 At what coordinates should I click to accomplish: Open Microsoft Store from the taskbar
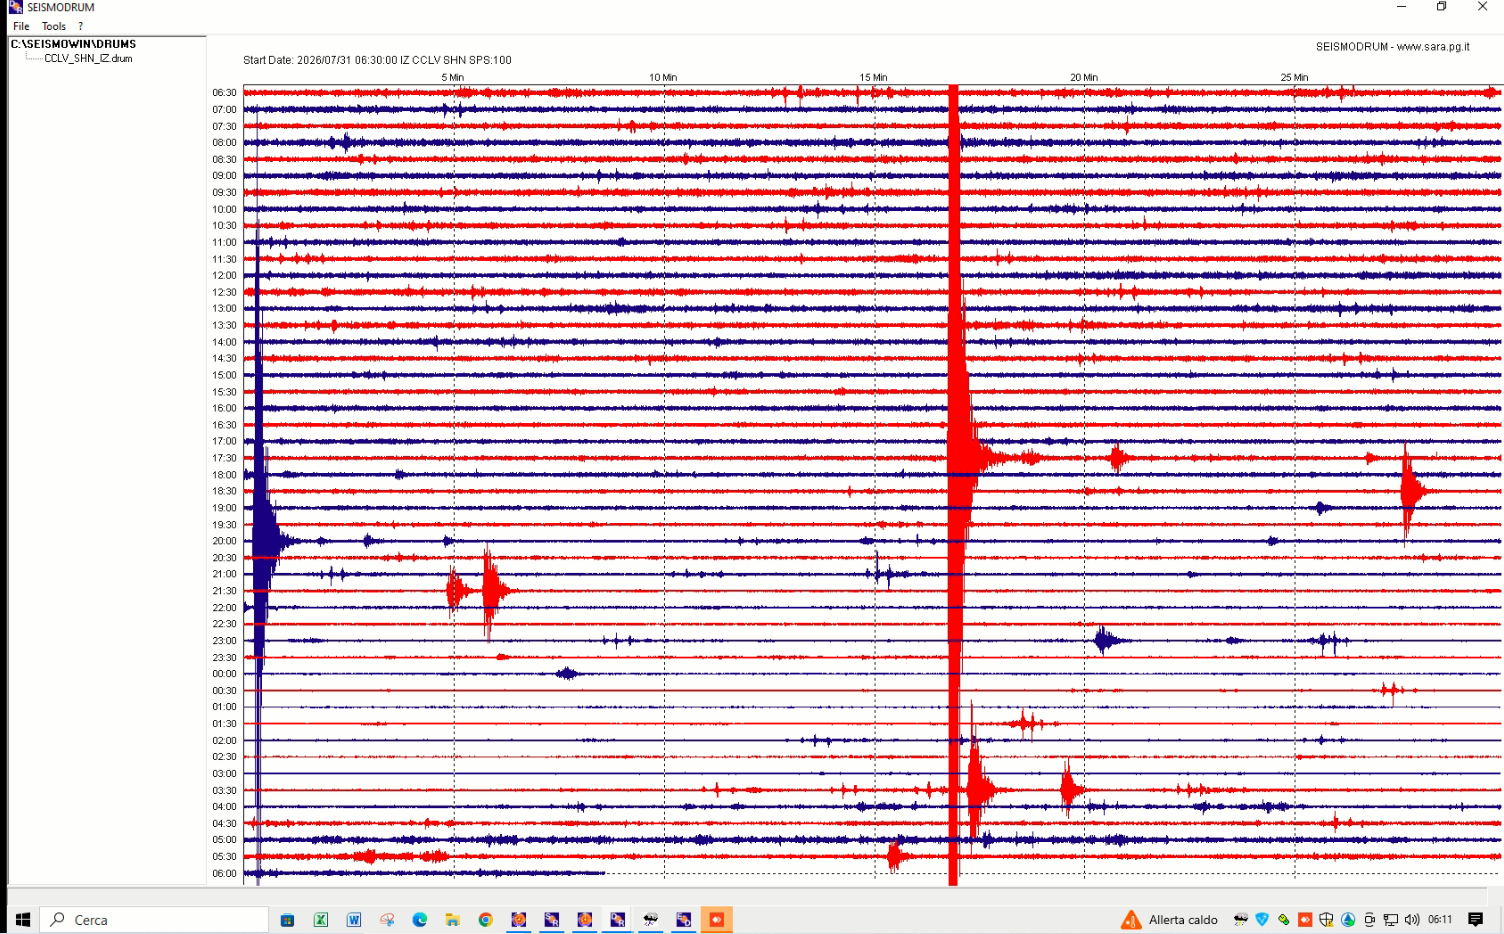click(288, 920)
